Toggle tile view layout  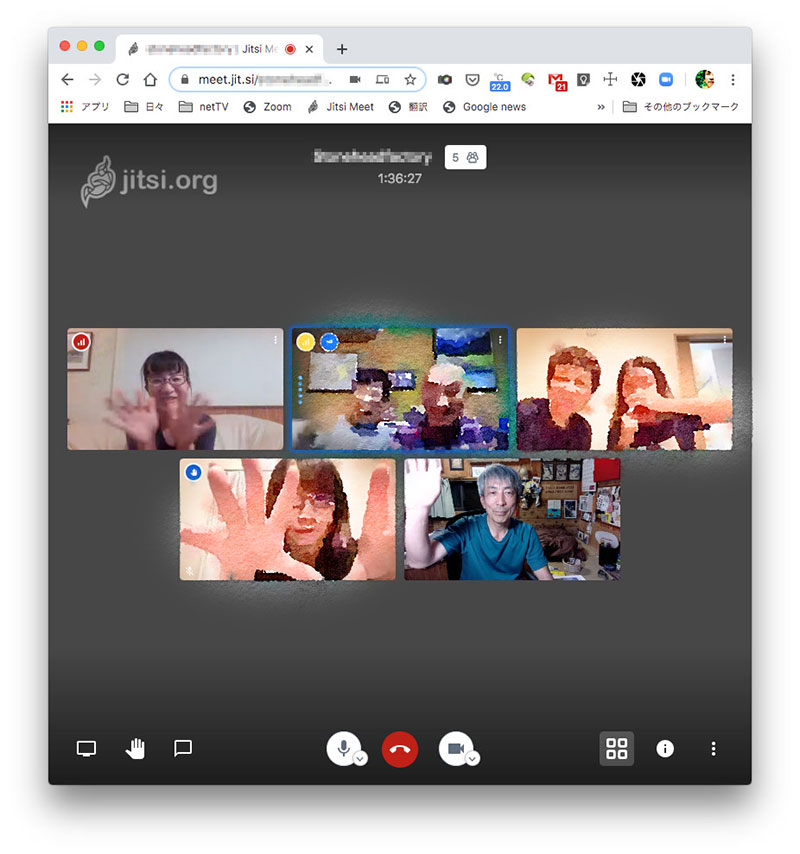617,748
